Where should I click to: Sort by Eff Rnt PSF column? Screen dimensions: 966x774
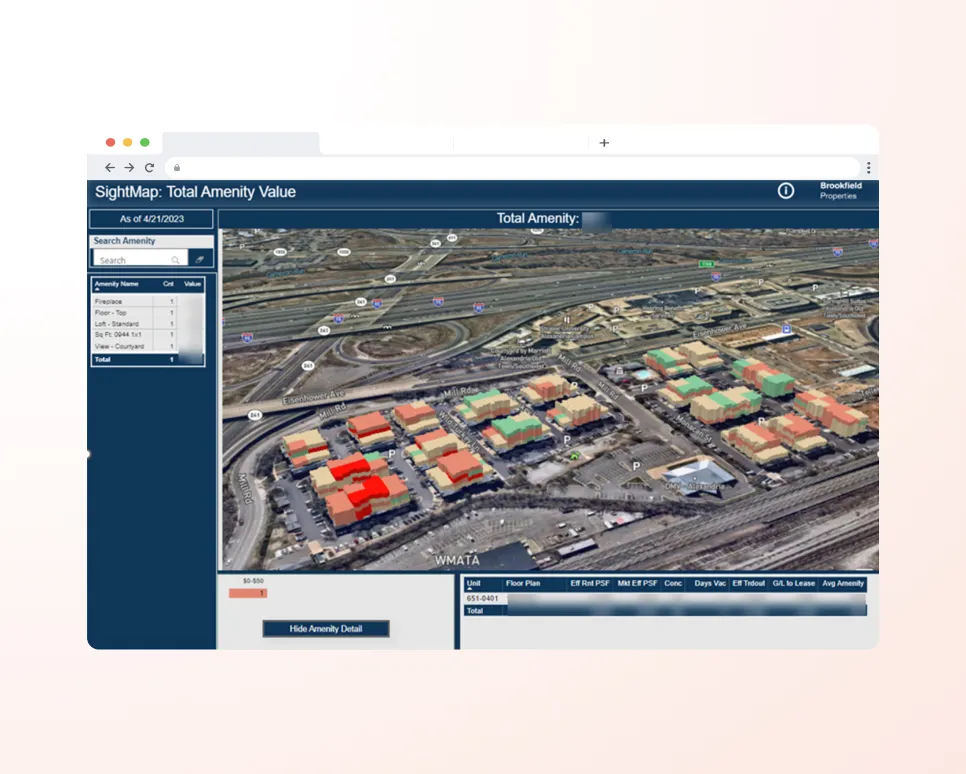(590, 584)
